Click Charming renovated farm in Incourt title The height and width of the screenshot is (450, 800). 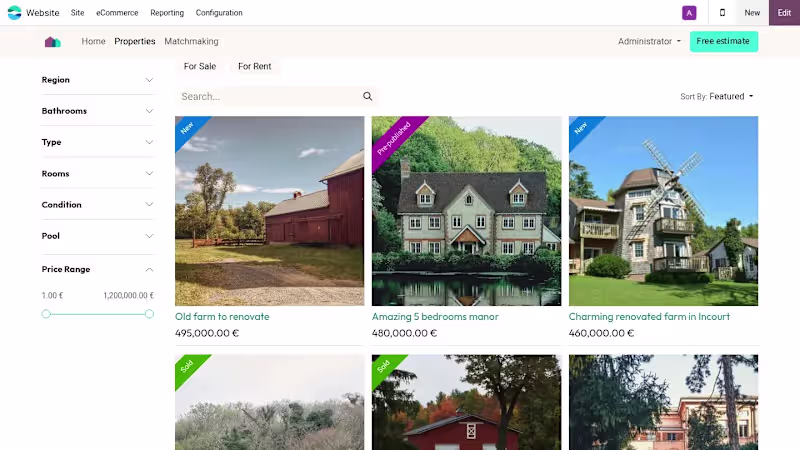(649, 317)
